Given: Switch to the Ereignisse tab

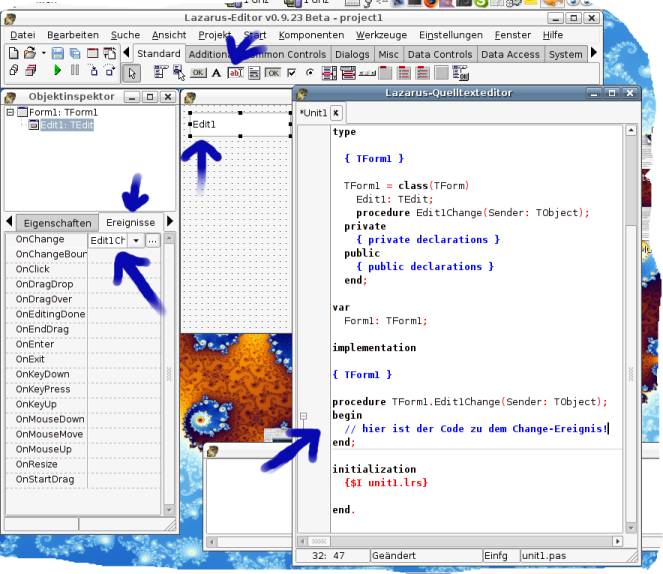Looking at the screenshot, I should click(131, 222).
